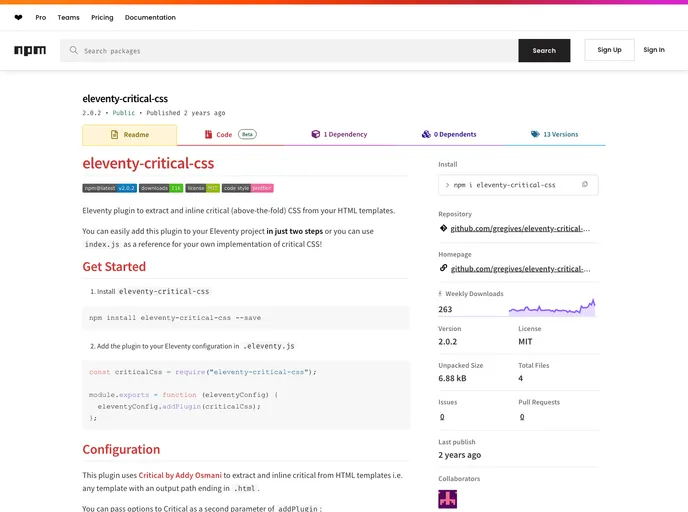Click the Versions tag icon
Screen dimensions: 688x512
[535, 134]
